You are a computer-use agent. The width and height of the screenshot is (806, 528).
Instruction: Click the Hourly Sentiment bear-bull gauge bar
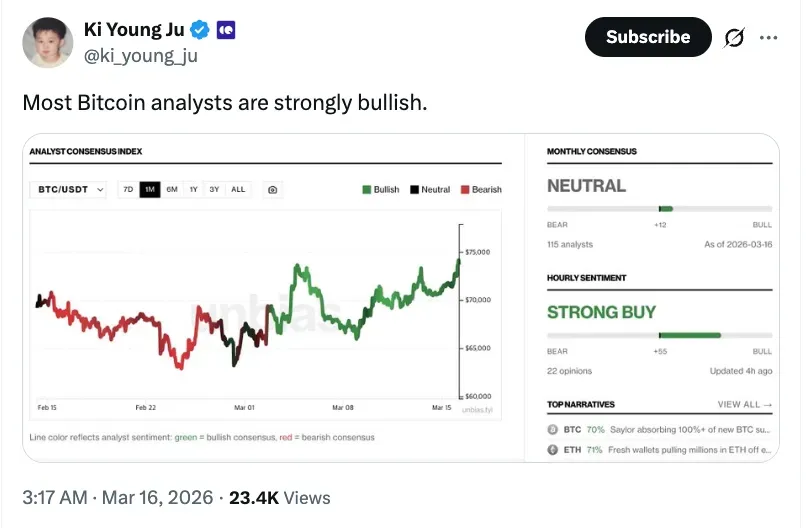point(659,335)
